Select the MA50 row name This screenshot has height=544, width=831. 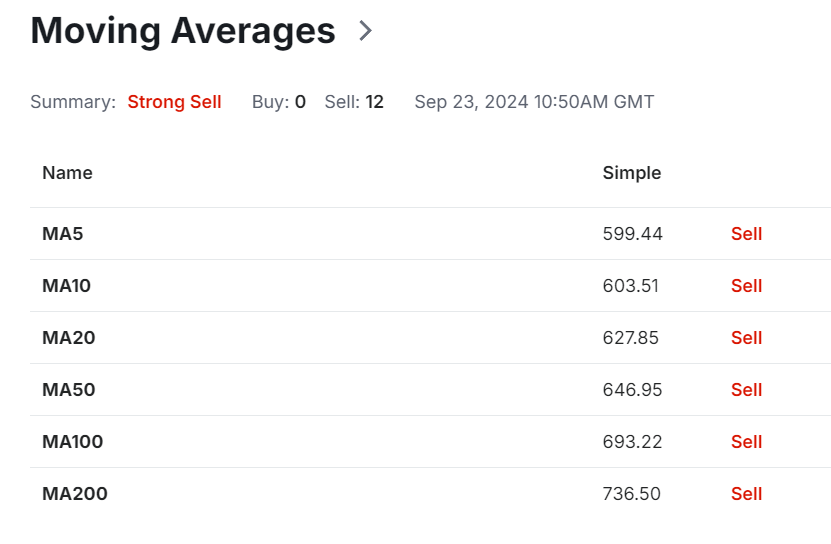point(68,389)
